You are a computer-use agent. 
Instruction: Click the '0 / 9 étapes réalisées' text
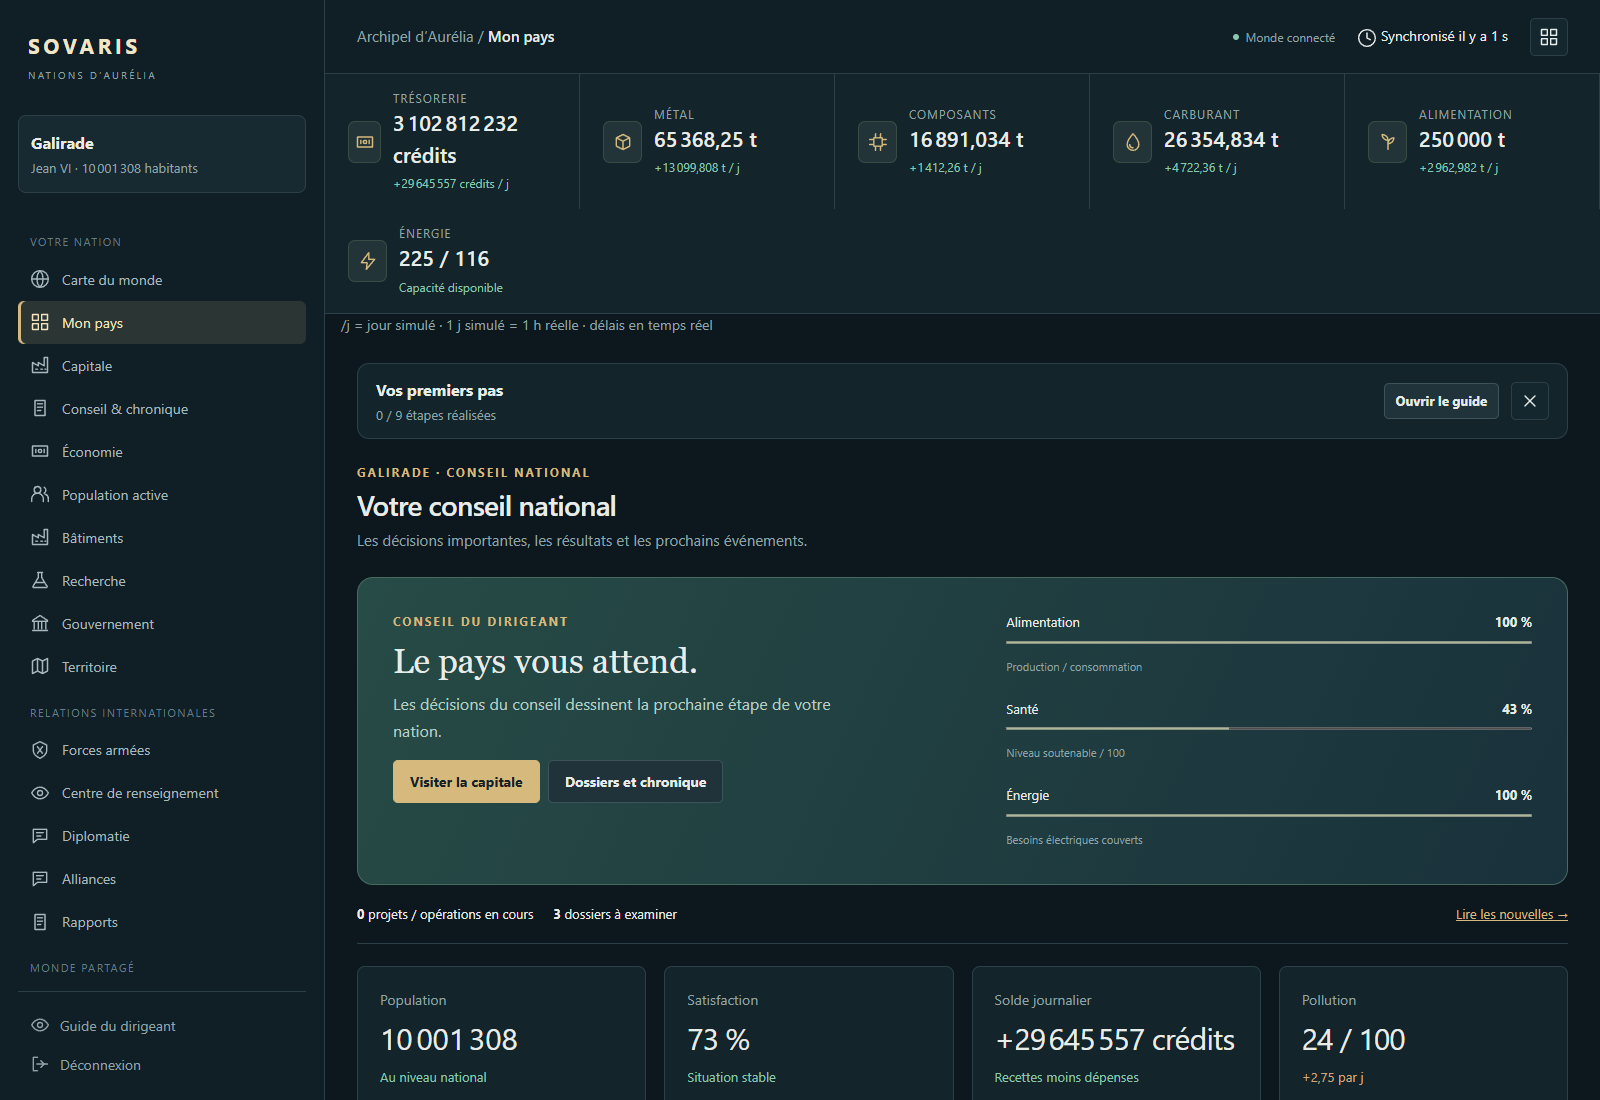click(436, 415)
